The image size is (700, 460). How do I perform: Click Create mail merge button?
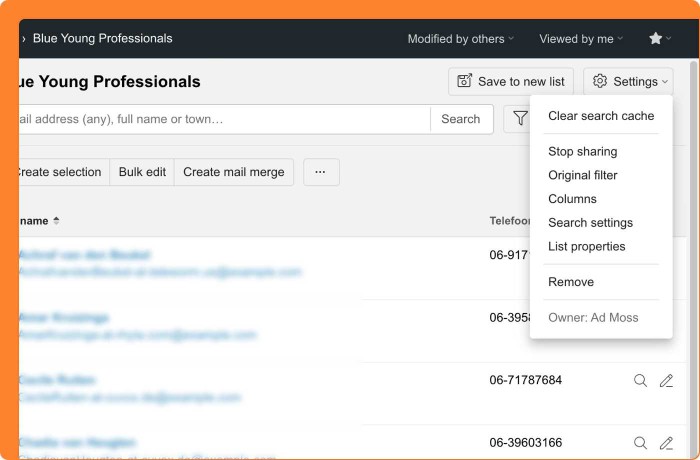point(233,172)
